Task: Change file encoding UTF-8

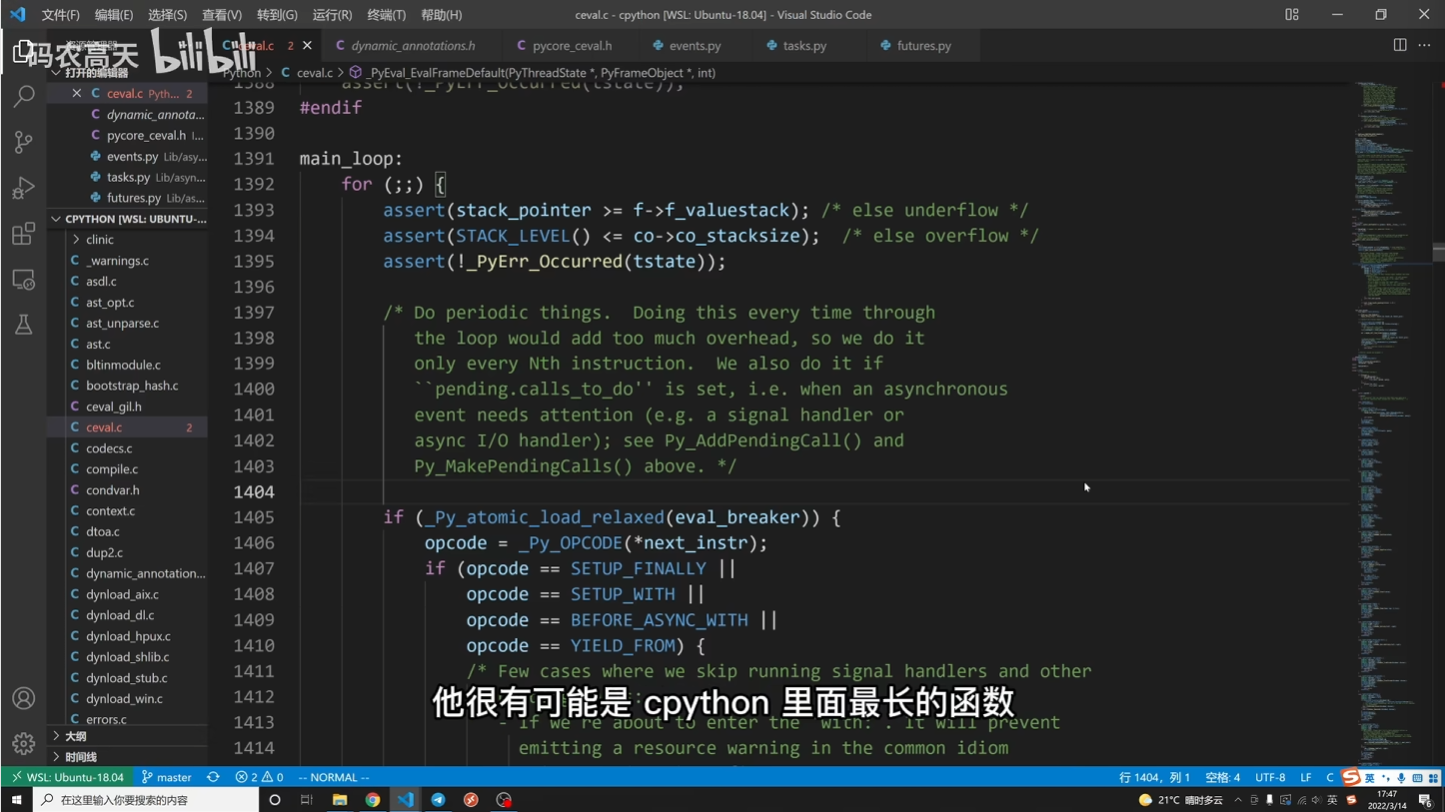Action: (1270, 777)
